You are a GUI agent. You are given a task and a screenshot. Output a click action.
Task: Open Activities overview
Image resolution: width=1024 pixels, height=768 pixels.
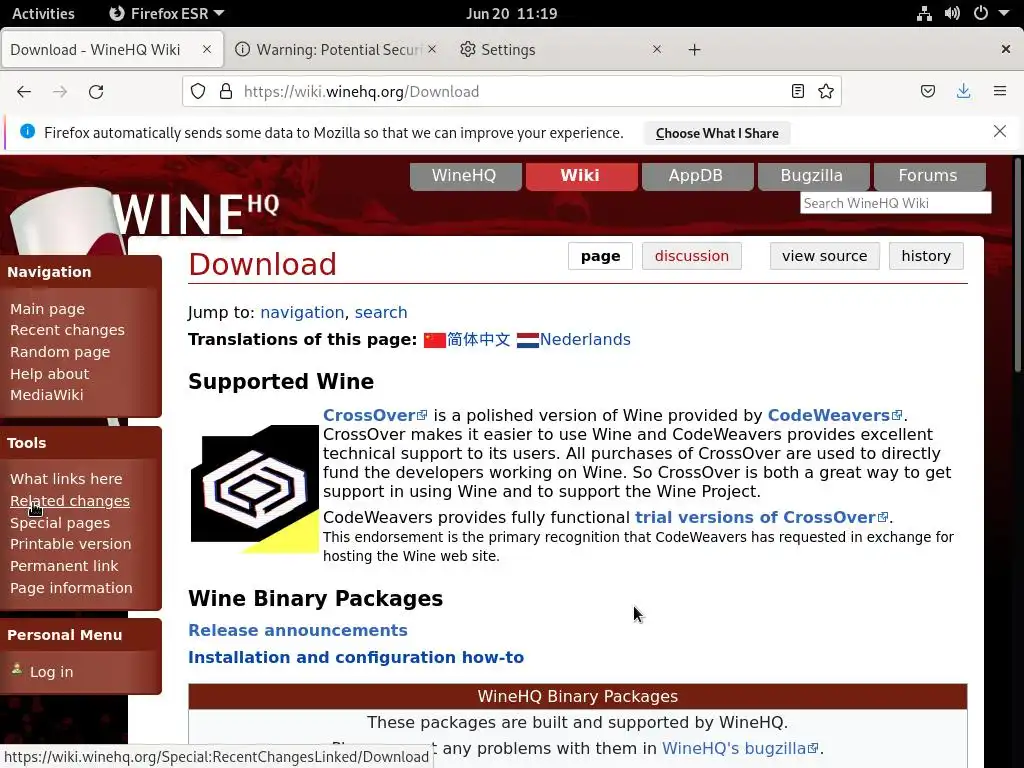(x=43, y=13)
